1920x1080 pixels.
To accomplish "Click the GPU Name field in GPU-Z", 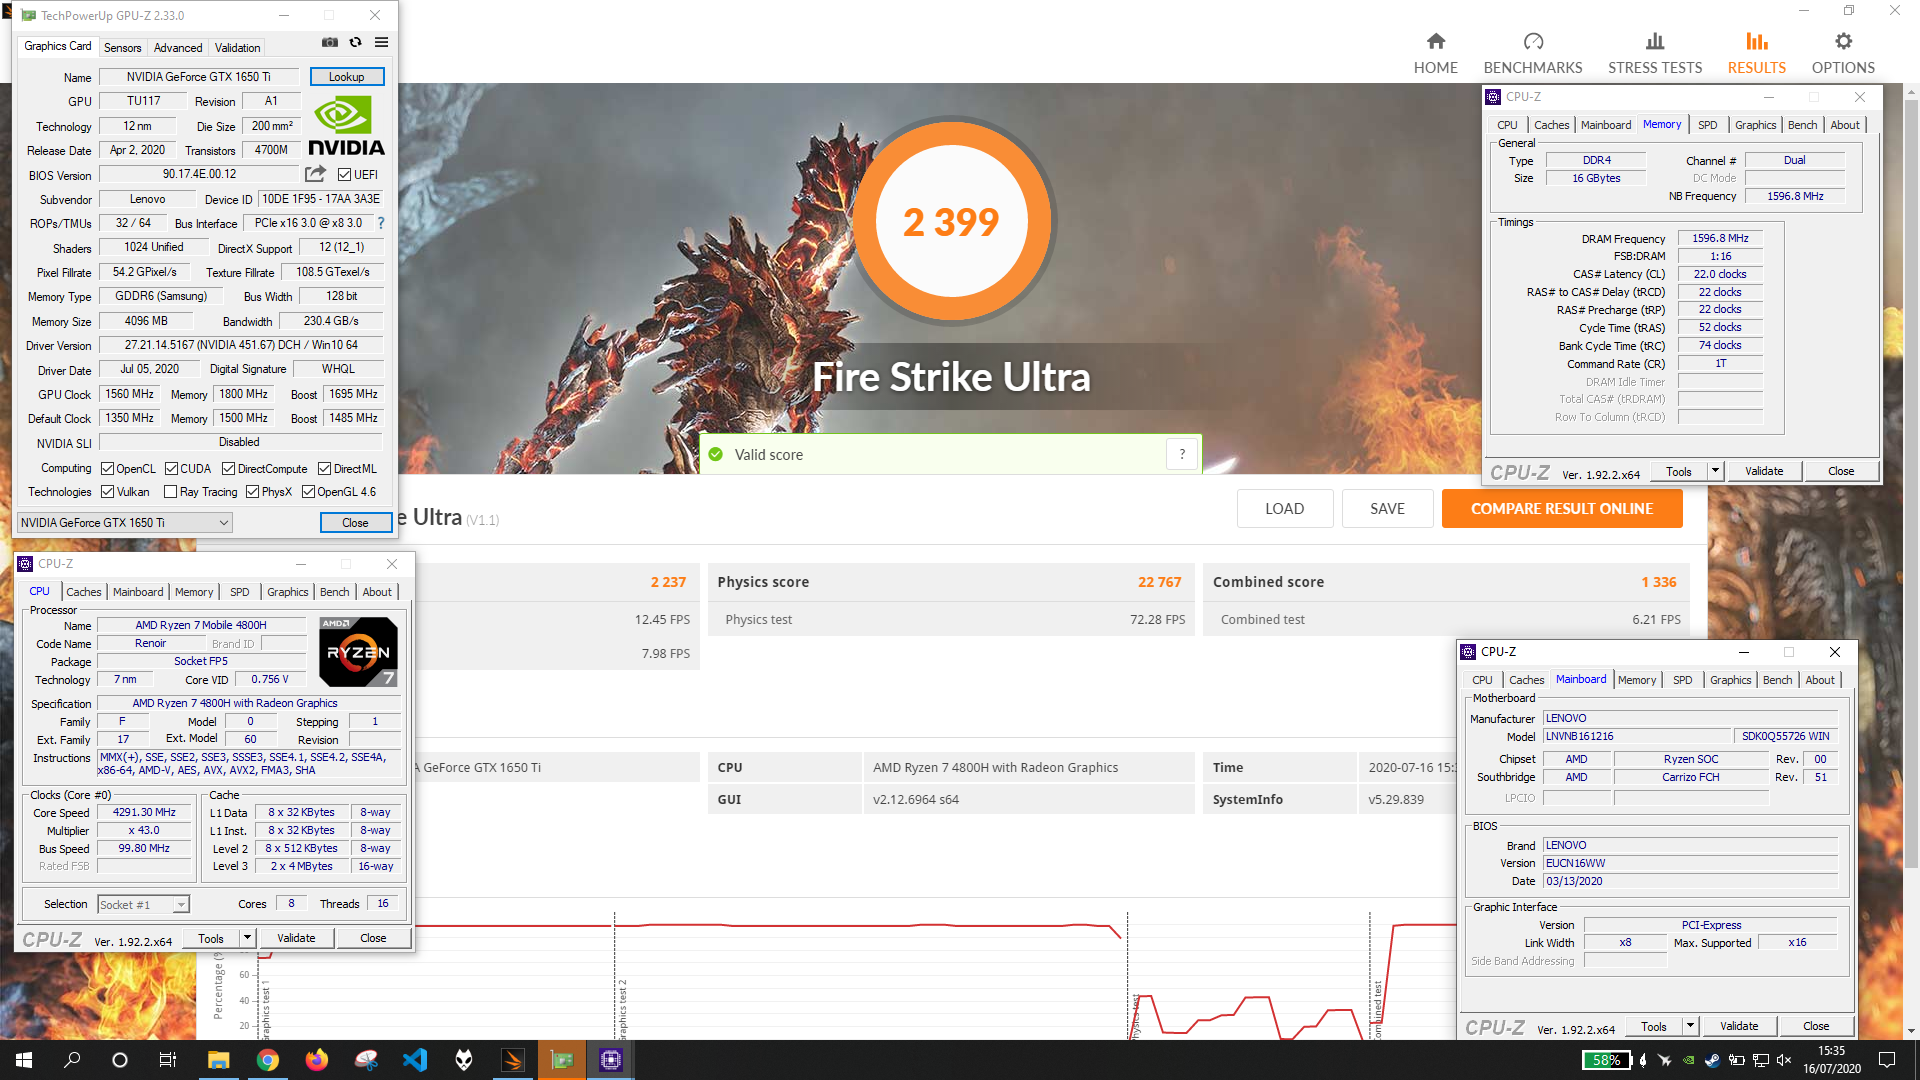I will [x=198, y=76].
